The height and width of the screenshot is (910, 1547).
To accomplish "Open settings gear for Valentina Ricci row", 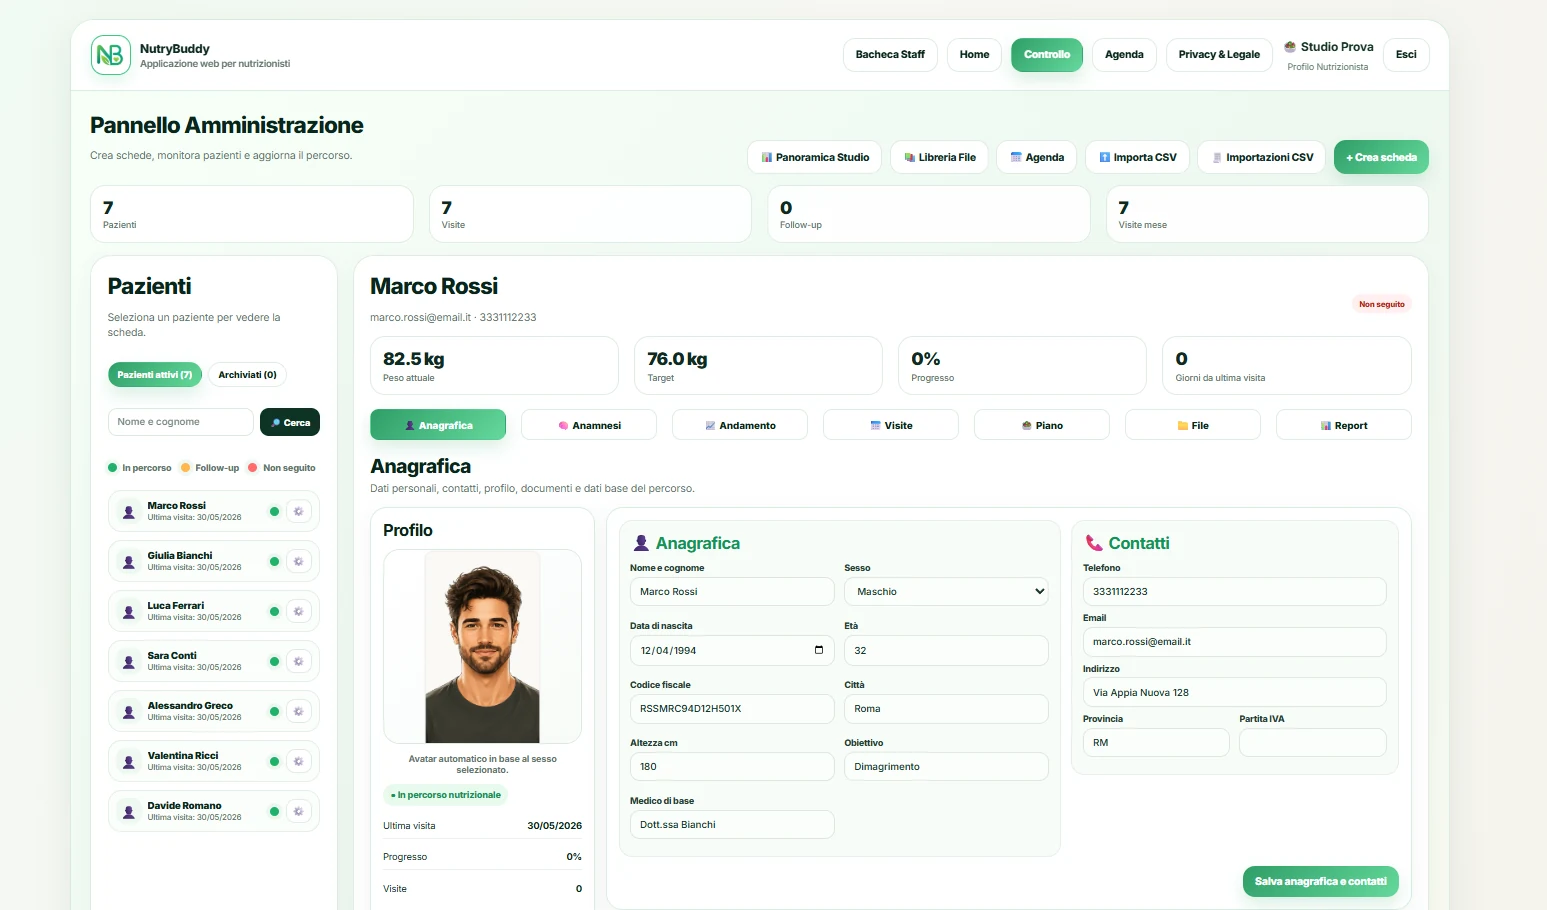I will [298, 761].
